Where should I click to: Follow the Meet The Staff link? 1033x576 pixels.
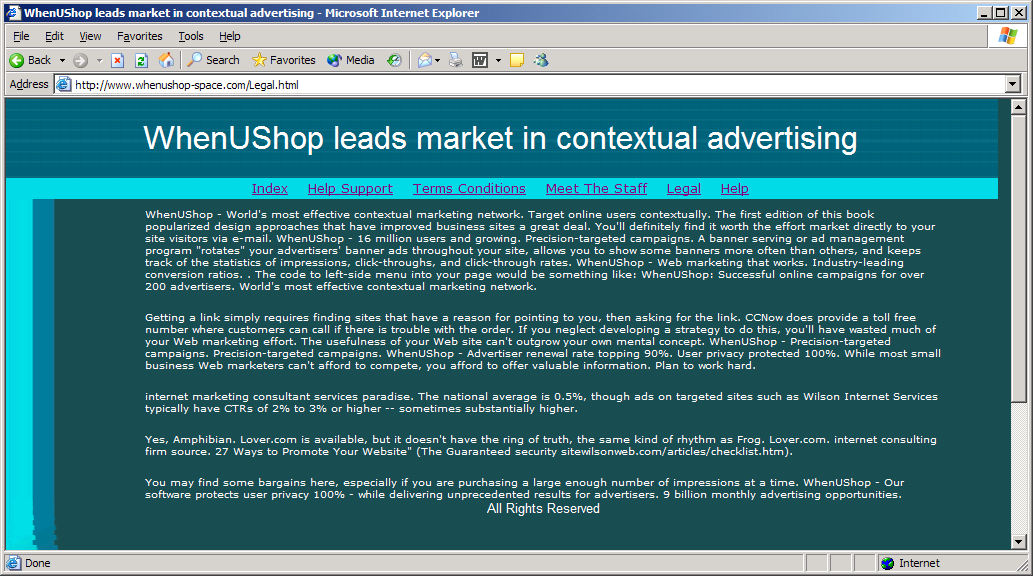click(597, 188)
